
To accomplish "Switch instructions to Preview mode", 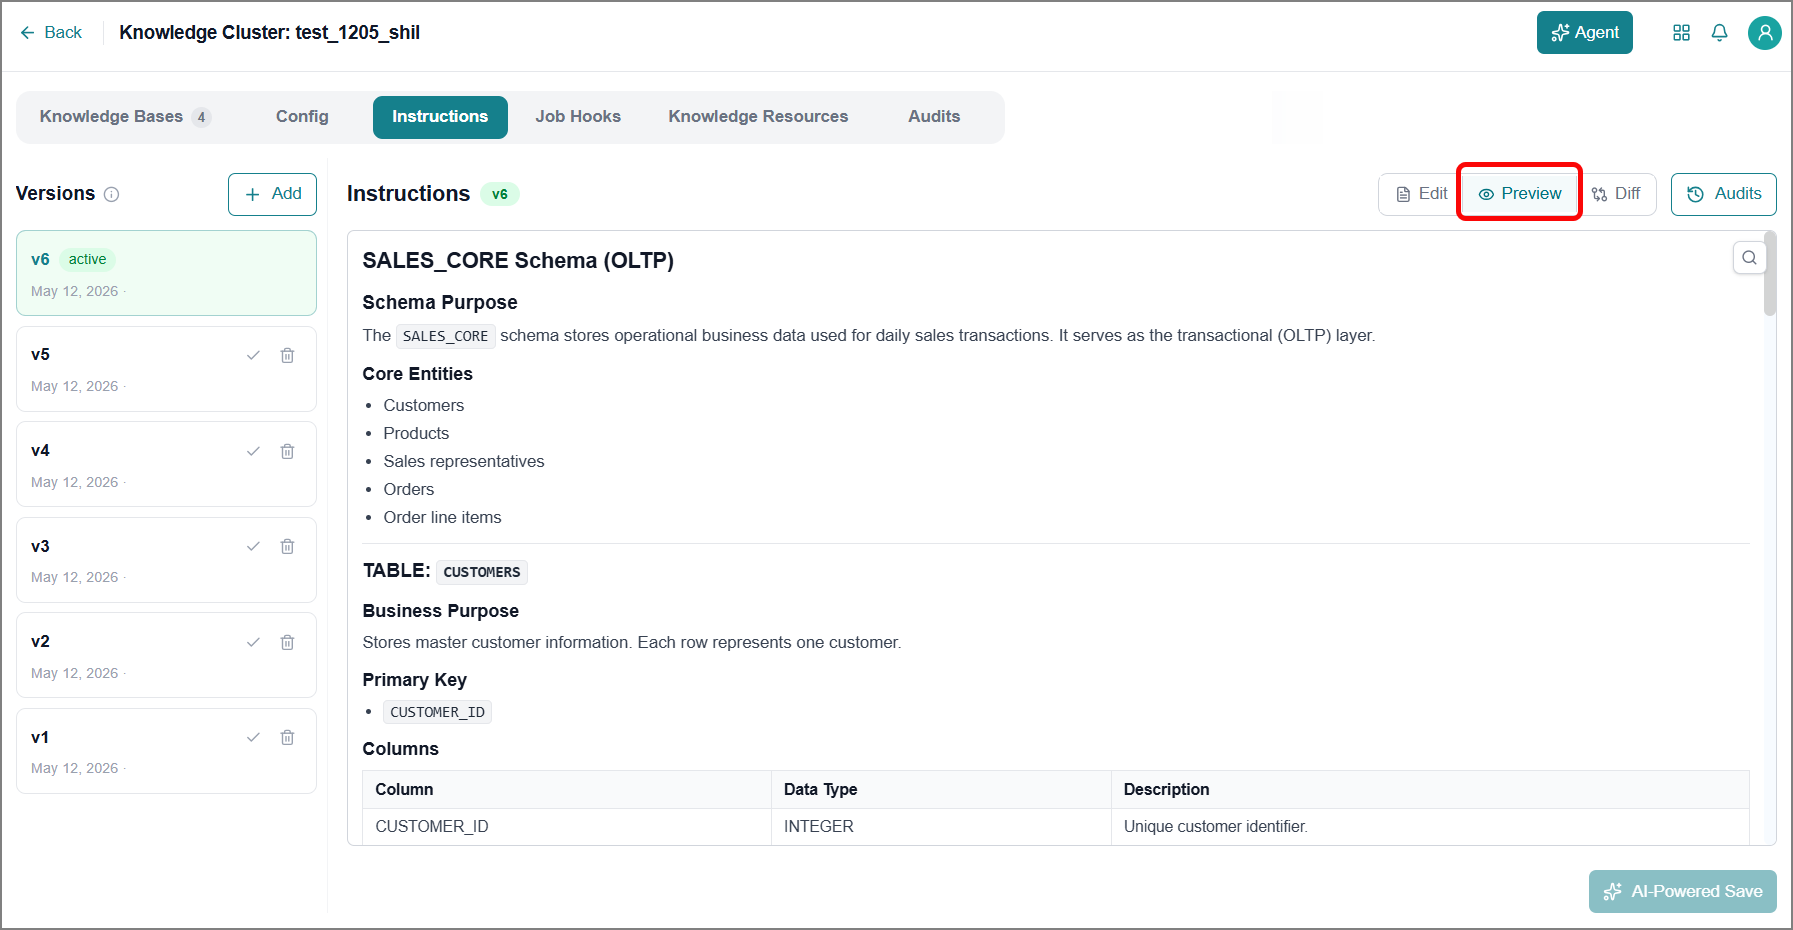I will (1520, 194).
